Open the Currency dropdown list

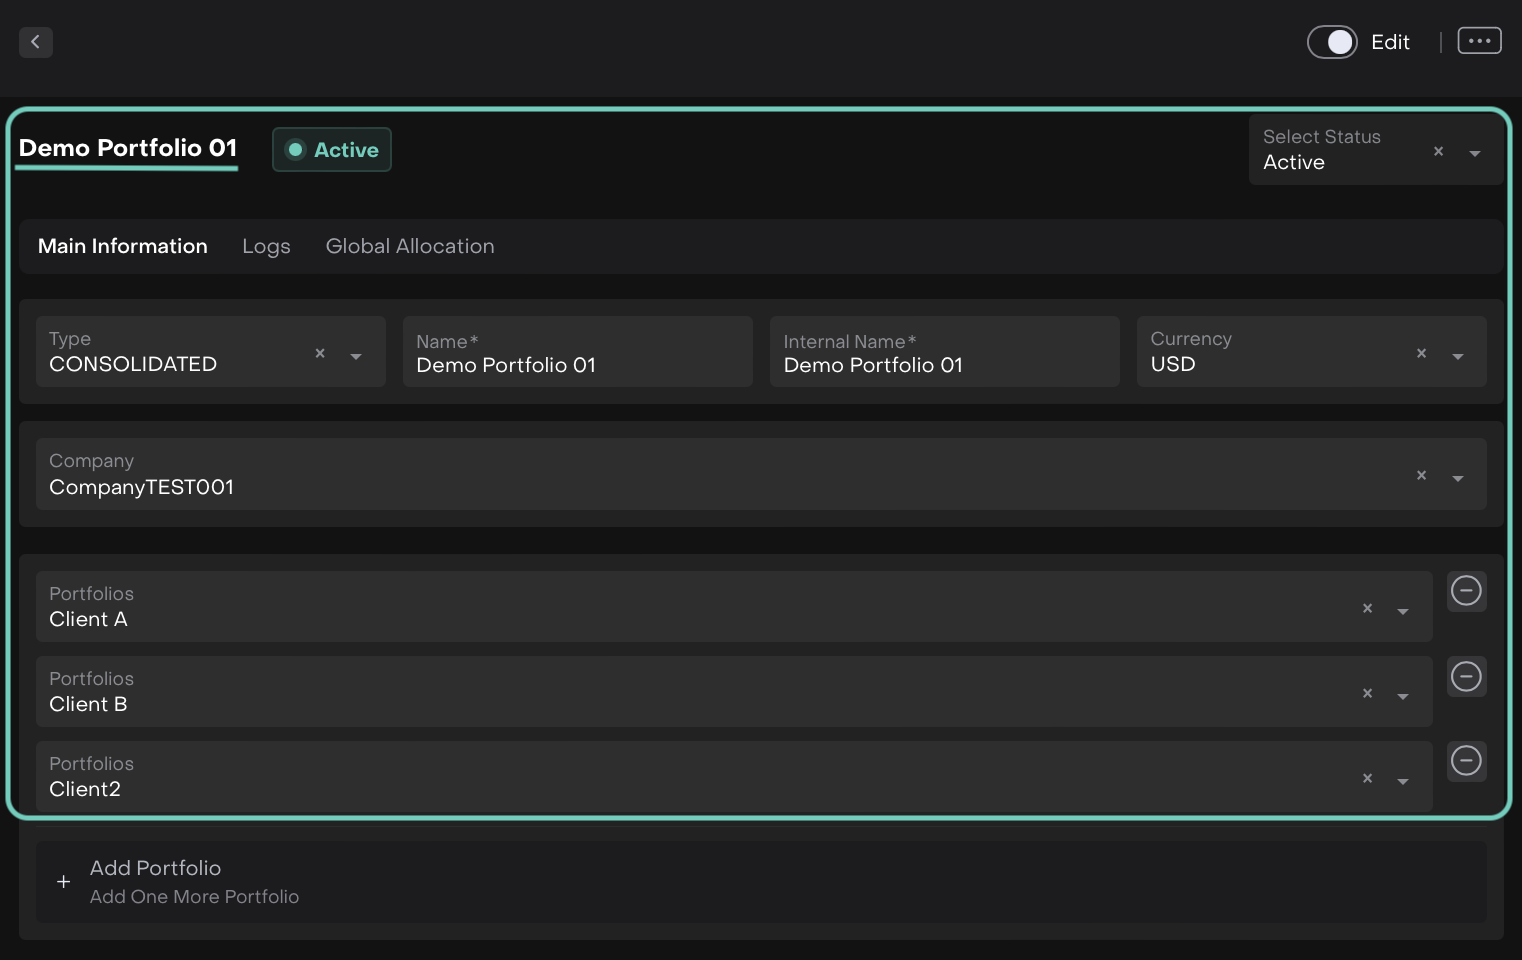point(1458,356)
